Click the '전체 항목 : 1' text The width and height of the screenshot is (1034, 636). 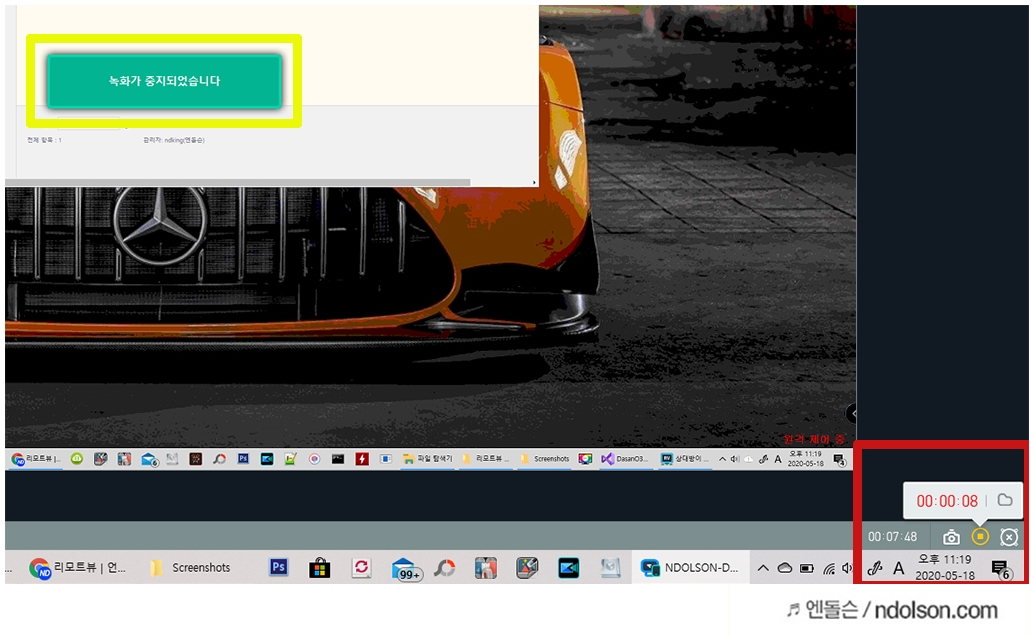tap(44, 140)
